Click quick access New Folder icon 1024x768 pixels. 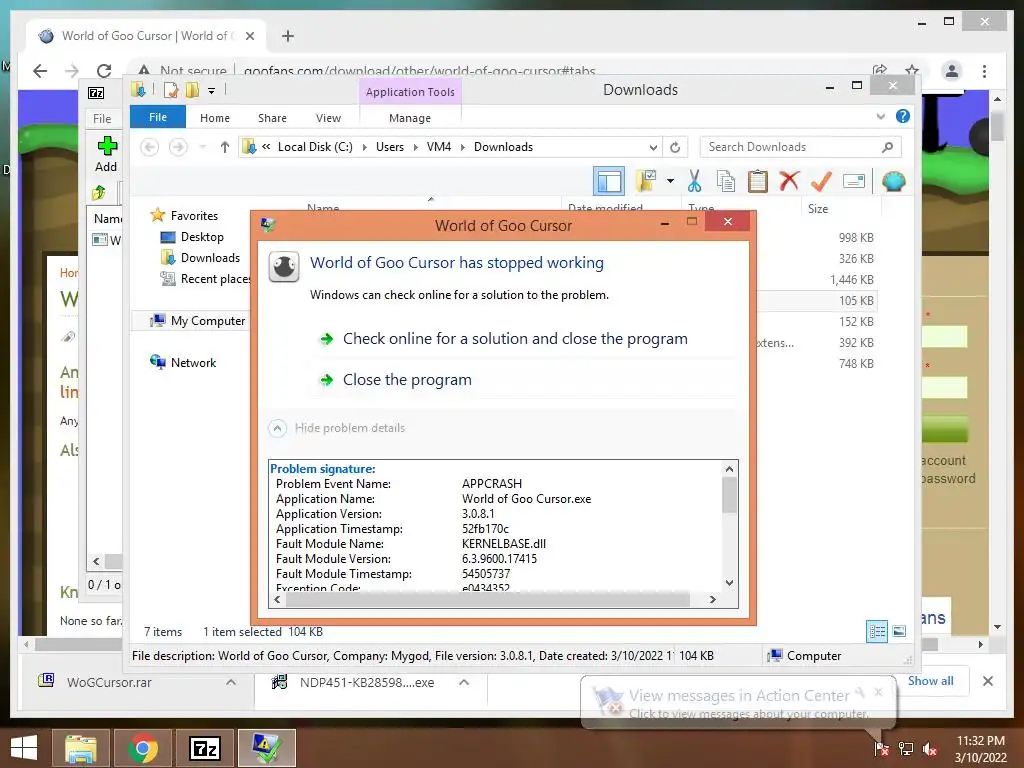point(192,89)
